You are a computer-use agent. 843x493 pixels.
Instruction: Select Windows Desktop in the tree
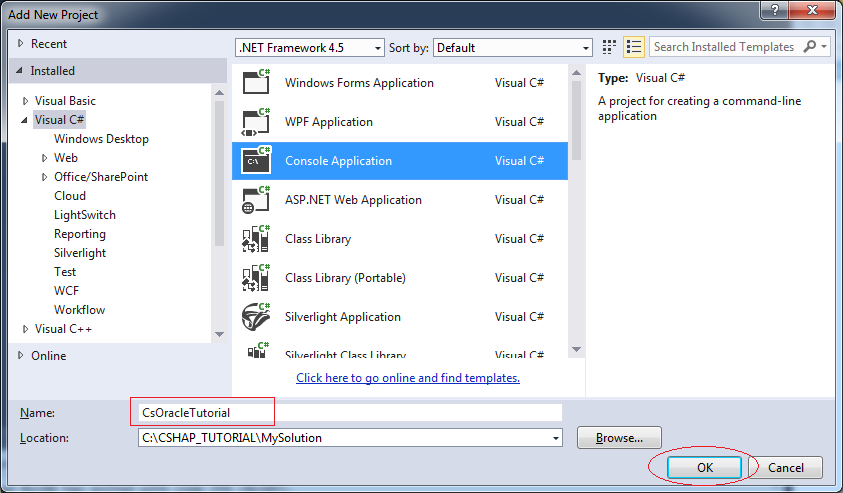[101, 139]
